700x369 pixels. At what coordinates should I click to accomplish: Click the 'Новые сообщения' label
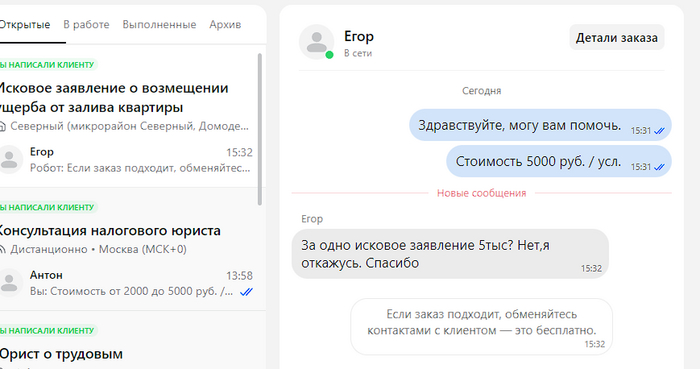tap(481, 193)
